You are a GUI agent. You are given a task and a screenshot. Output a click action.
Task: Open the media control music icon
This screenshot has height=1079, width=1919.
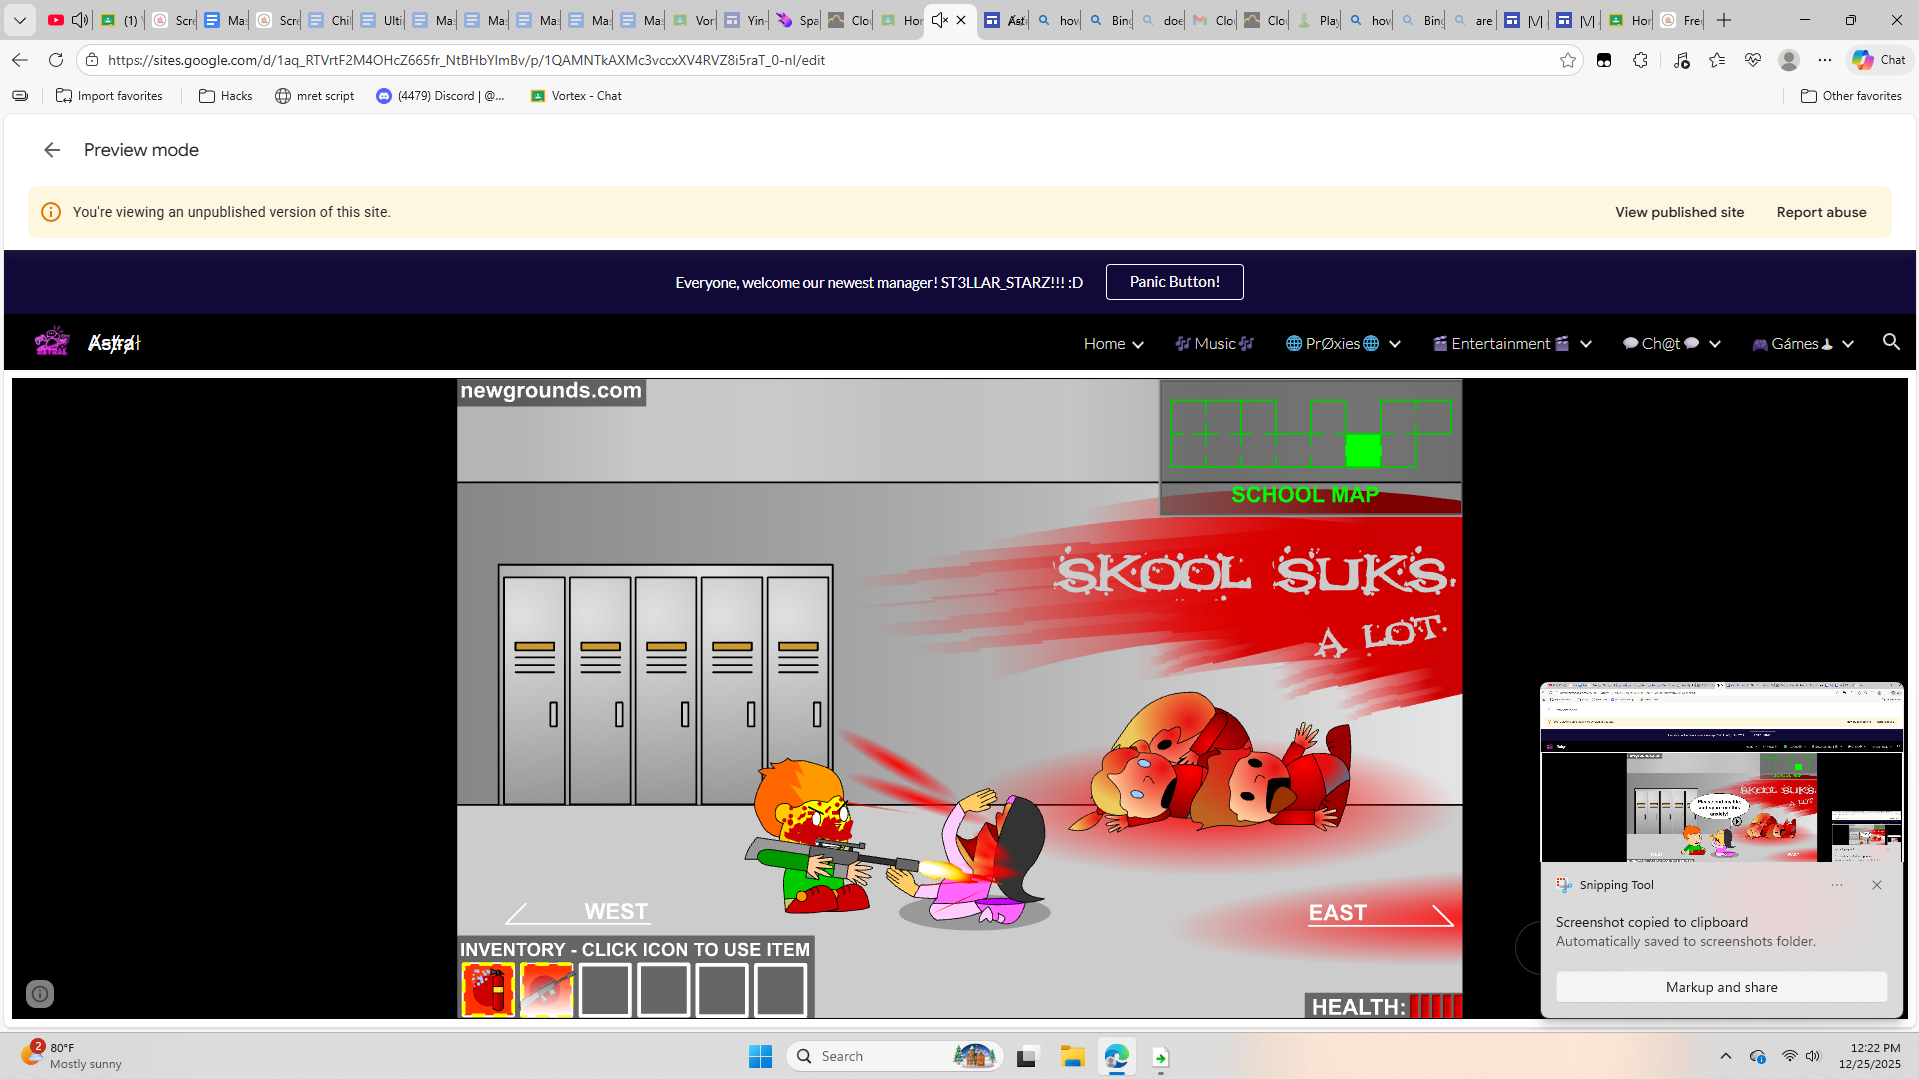point(1681,60)
